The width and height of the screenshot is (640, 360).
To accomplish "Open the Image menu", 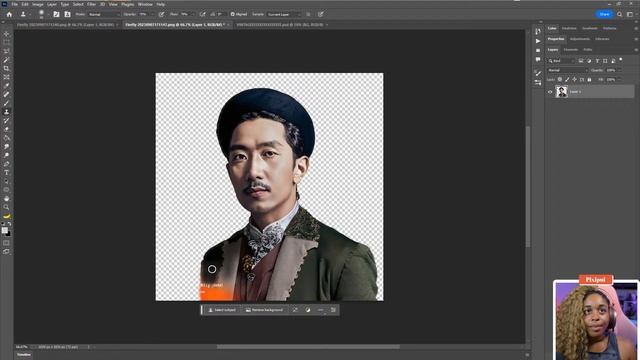I will [38, 4].
